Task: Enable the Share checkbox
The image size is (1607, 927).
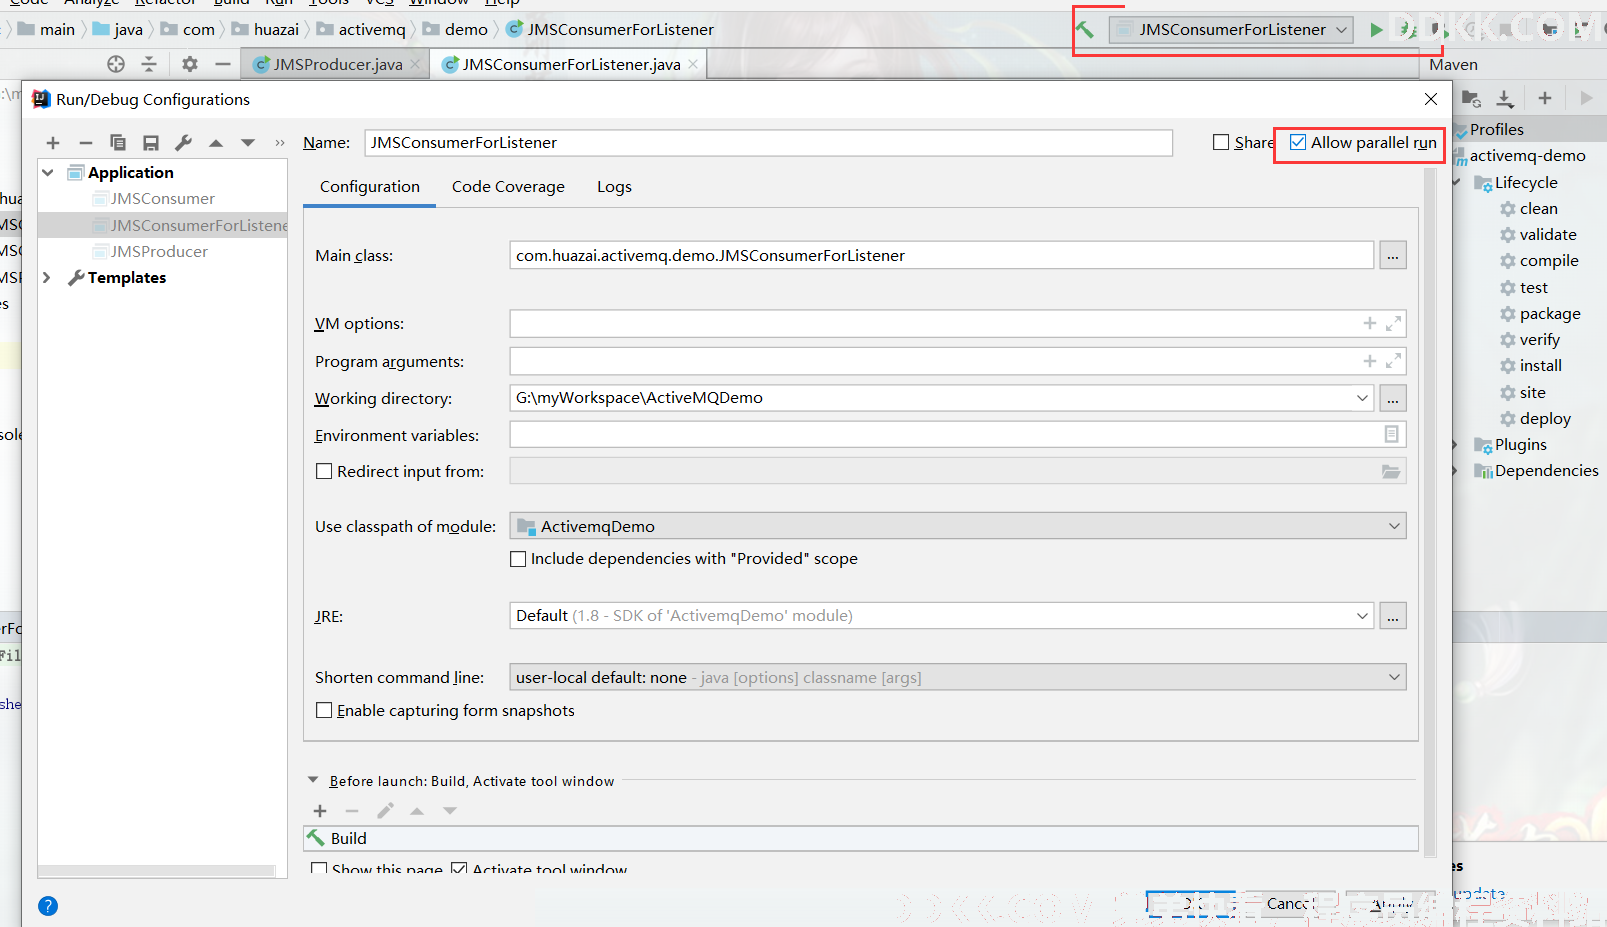Action: coord(1221,142)
